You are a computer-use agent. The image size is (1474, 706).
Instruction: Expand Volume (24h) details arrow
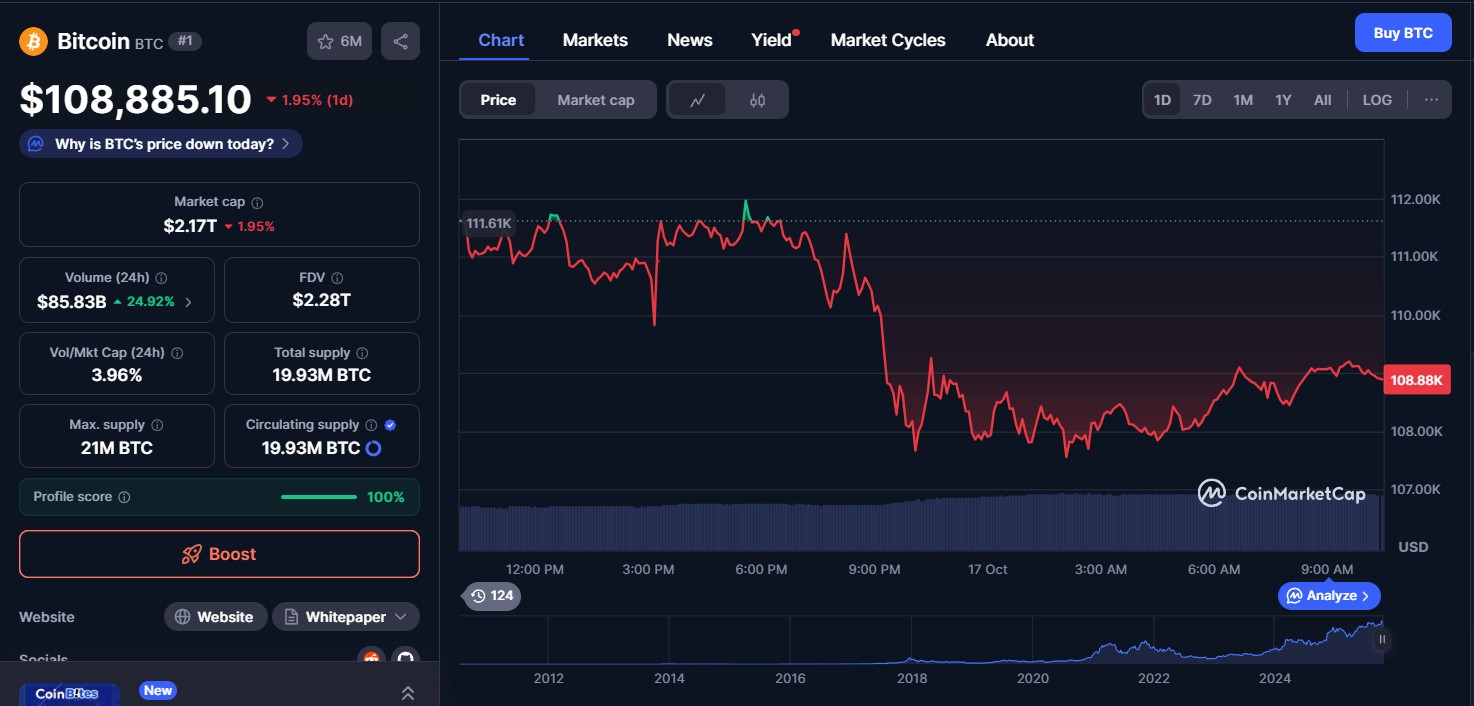click(x=189, y=301)
